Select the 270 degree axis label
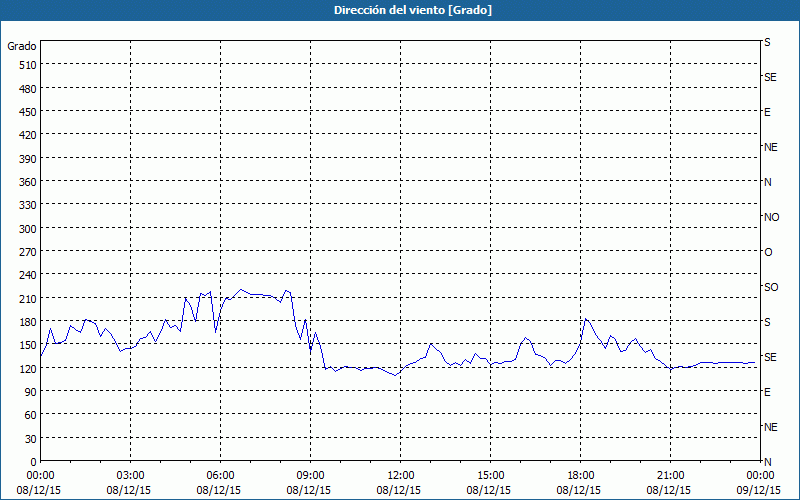This screenshot has height=500, width=800. 29,252
